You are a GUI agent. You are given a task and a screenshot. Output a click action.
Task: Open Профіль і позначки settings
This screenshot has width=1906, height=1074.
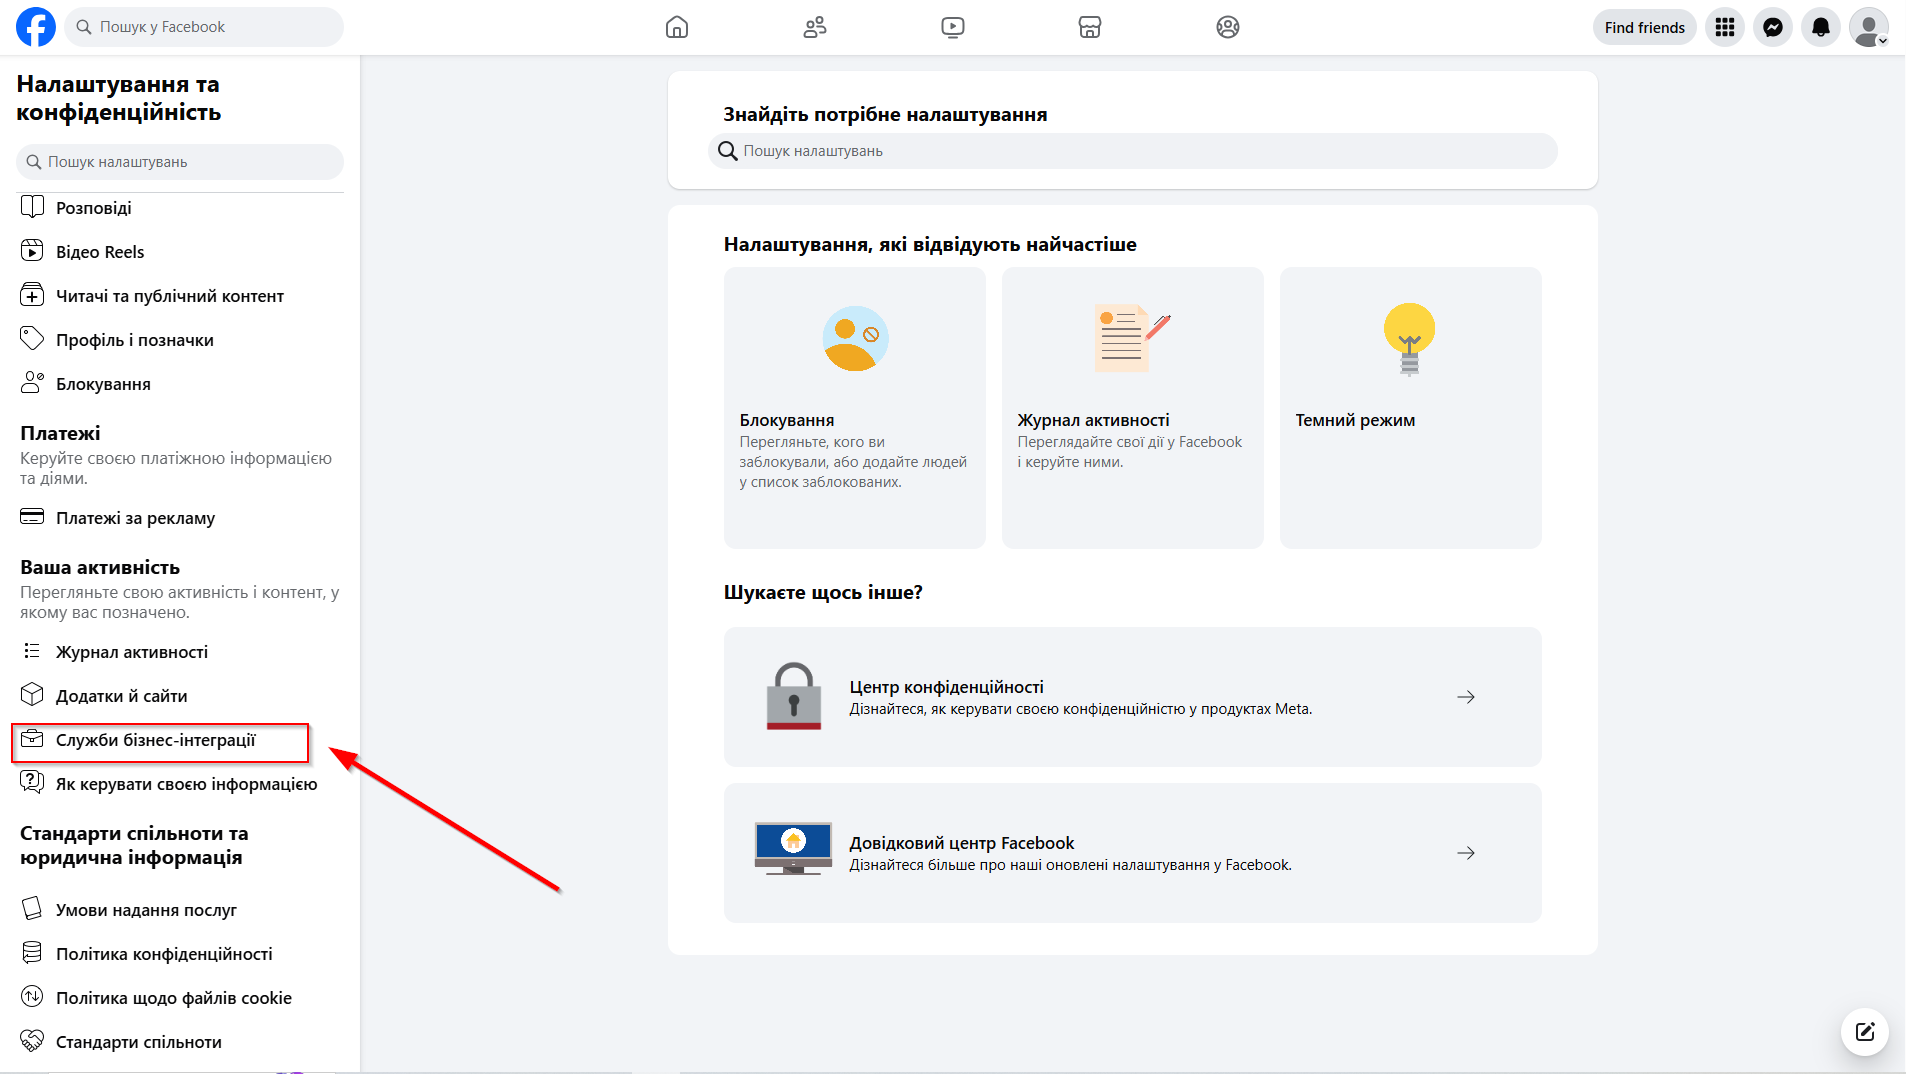(x=180, y=340)
